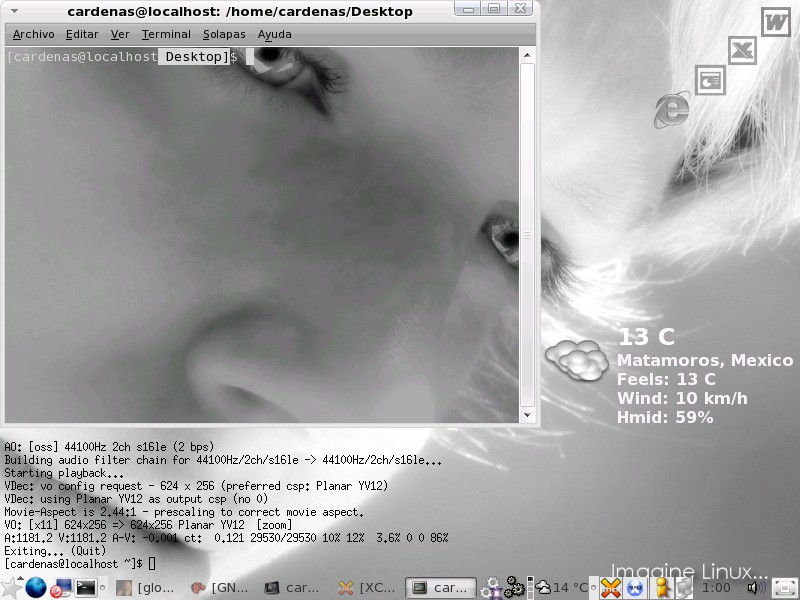Open the Excel desktop icon

[x=742, y=50]
